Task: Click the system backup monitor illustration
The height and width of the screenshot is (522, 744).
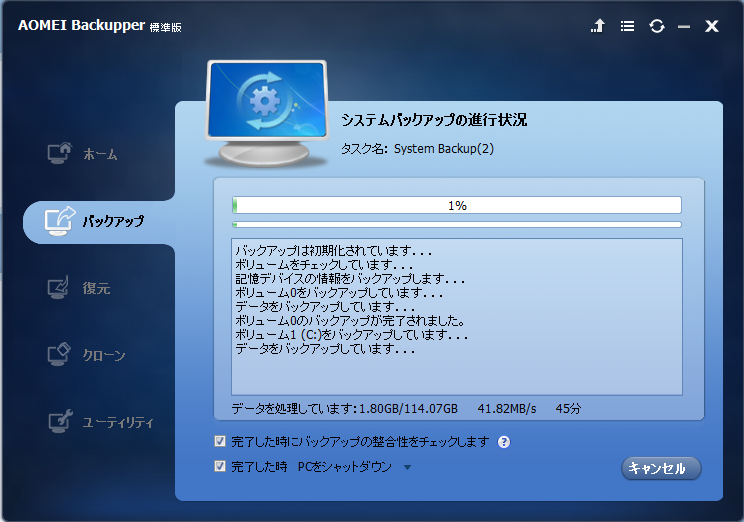Action: [267, 113]
